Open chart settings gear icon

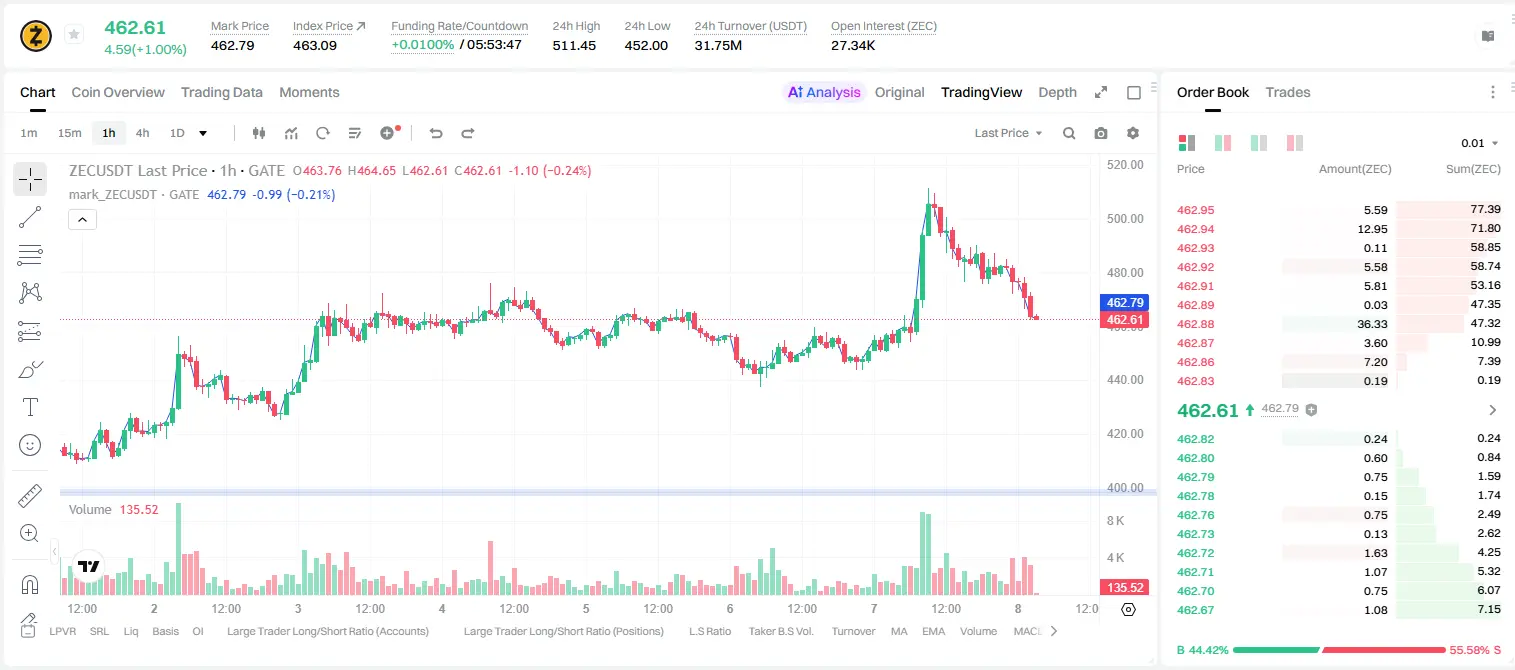[x=1133, y=133]
